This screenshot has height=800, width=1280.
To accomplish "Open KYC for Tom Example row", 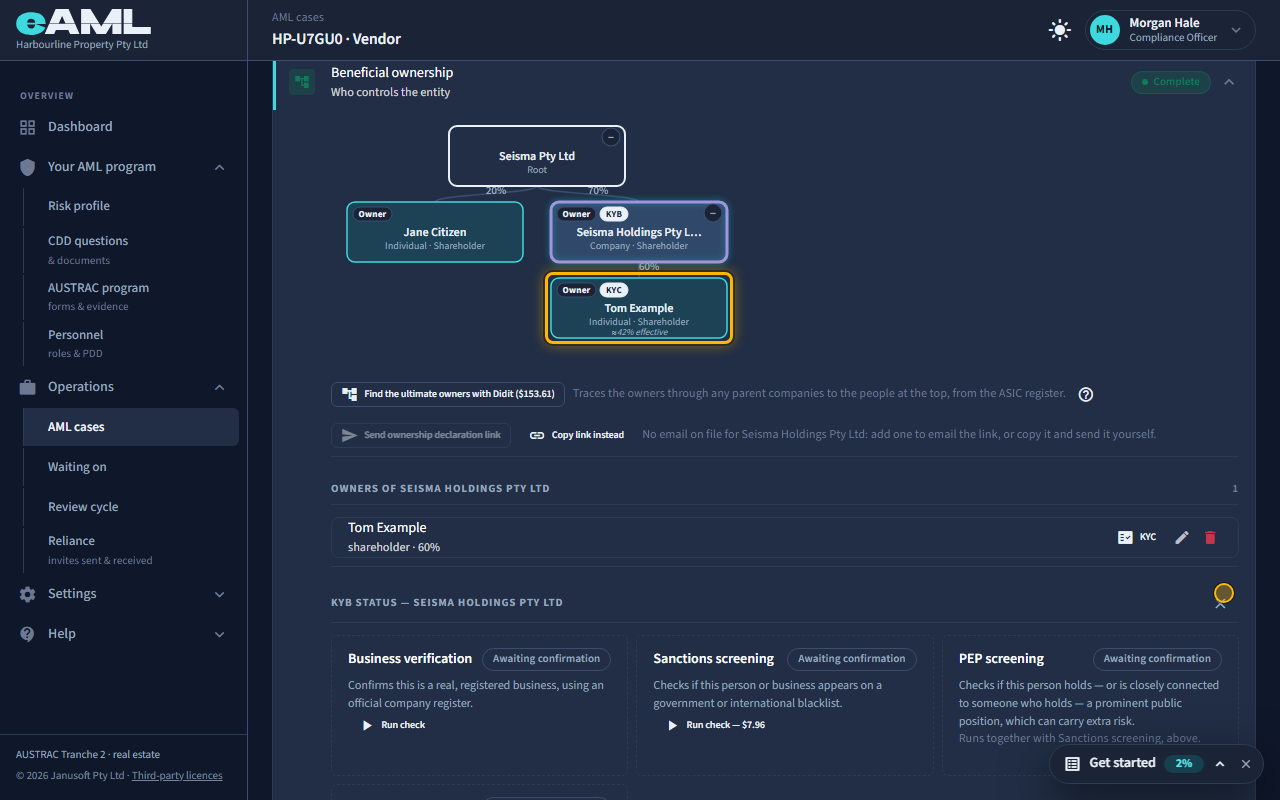I will click(1137, 537).
